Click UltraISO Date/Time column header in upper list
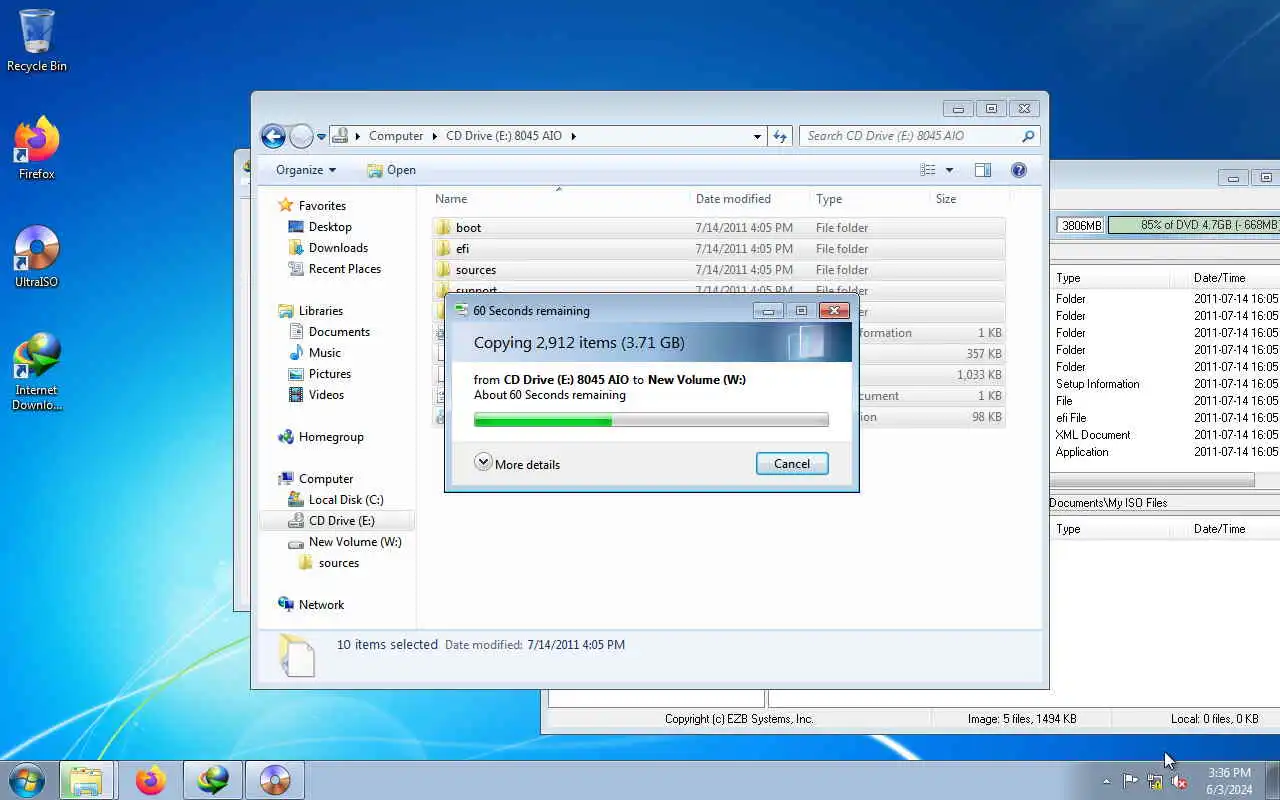1280x800 pixels. pos(1219,278)
